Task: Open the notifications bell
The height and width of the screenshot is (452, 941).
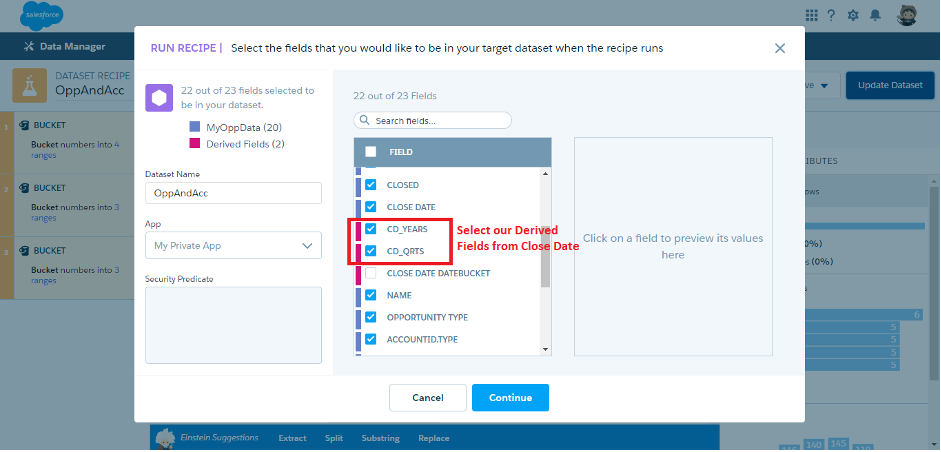Action: [876, 15]
